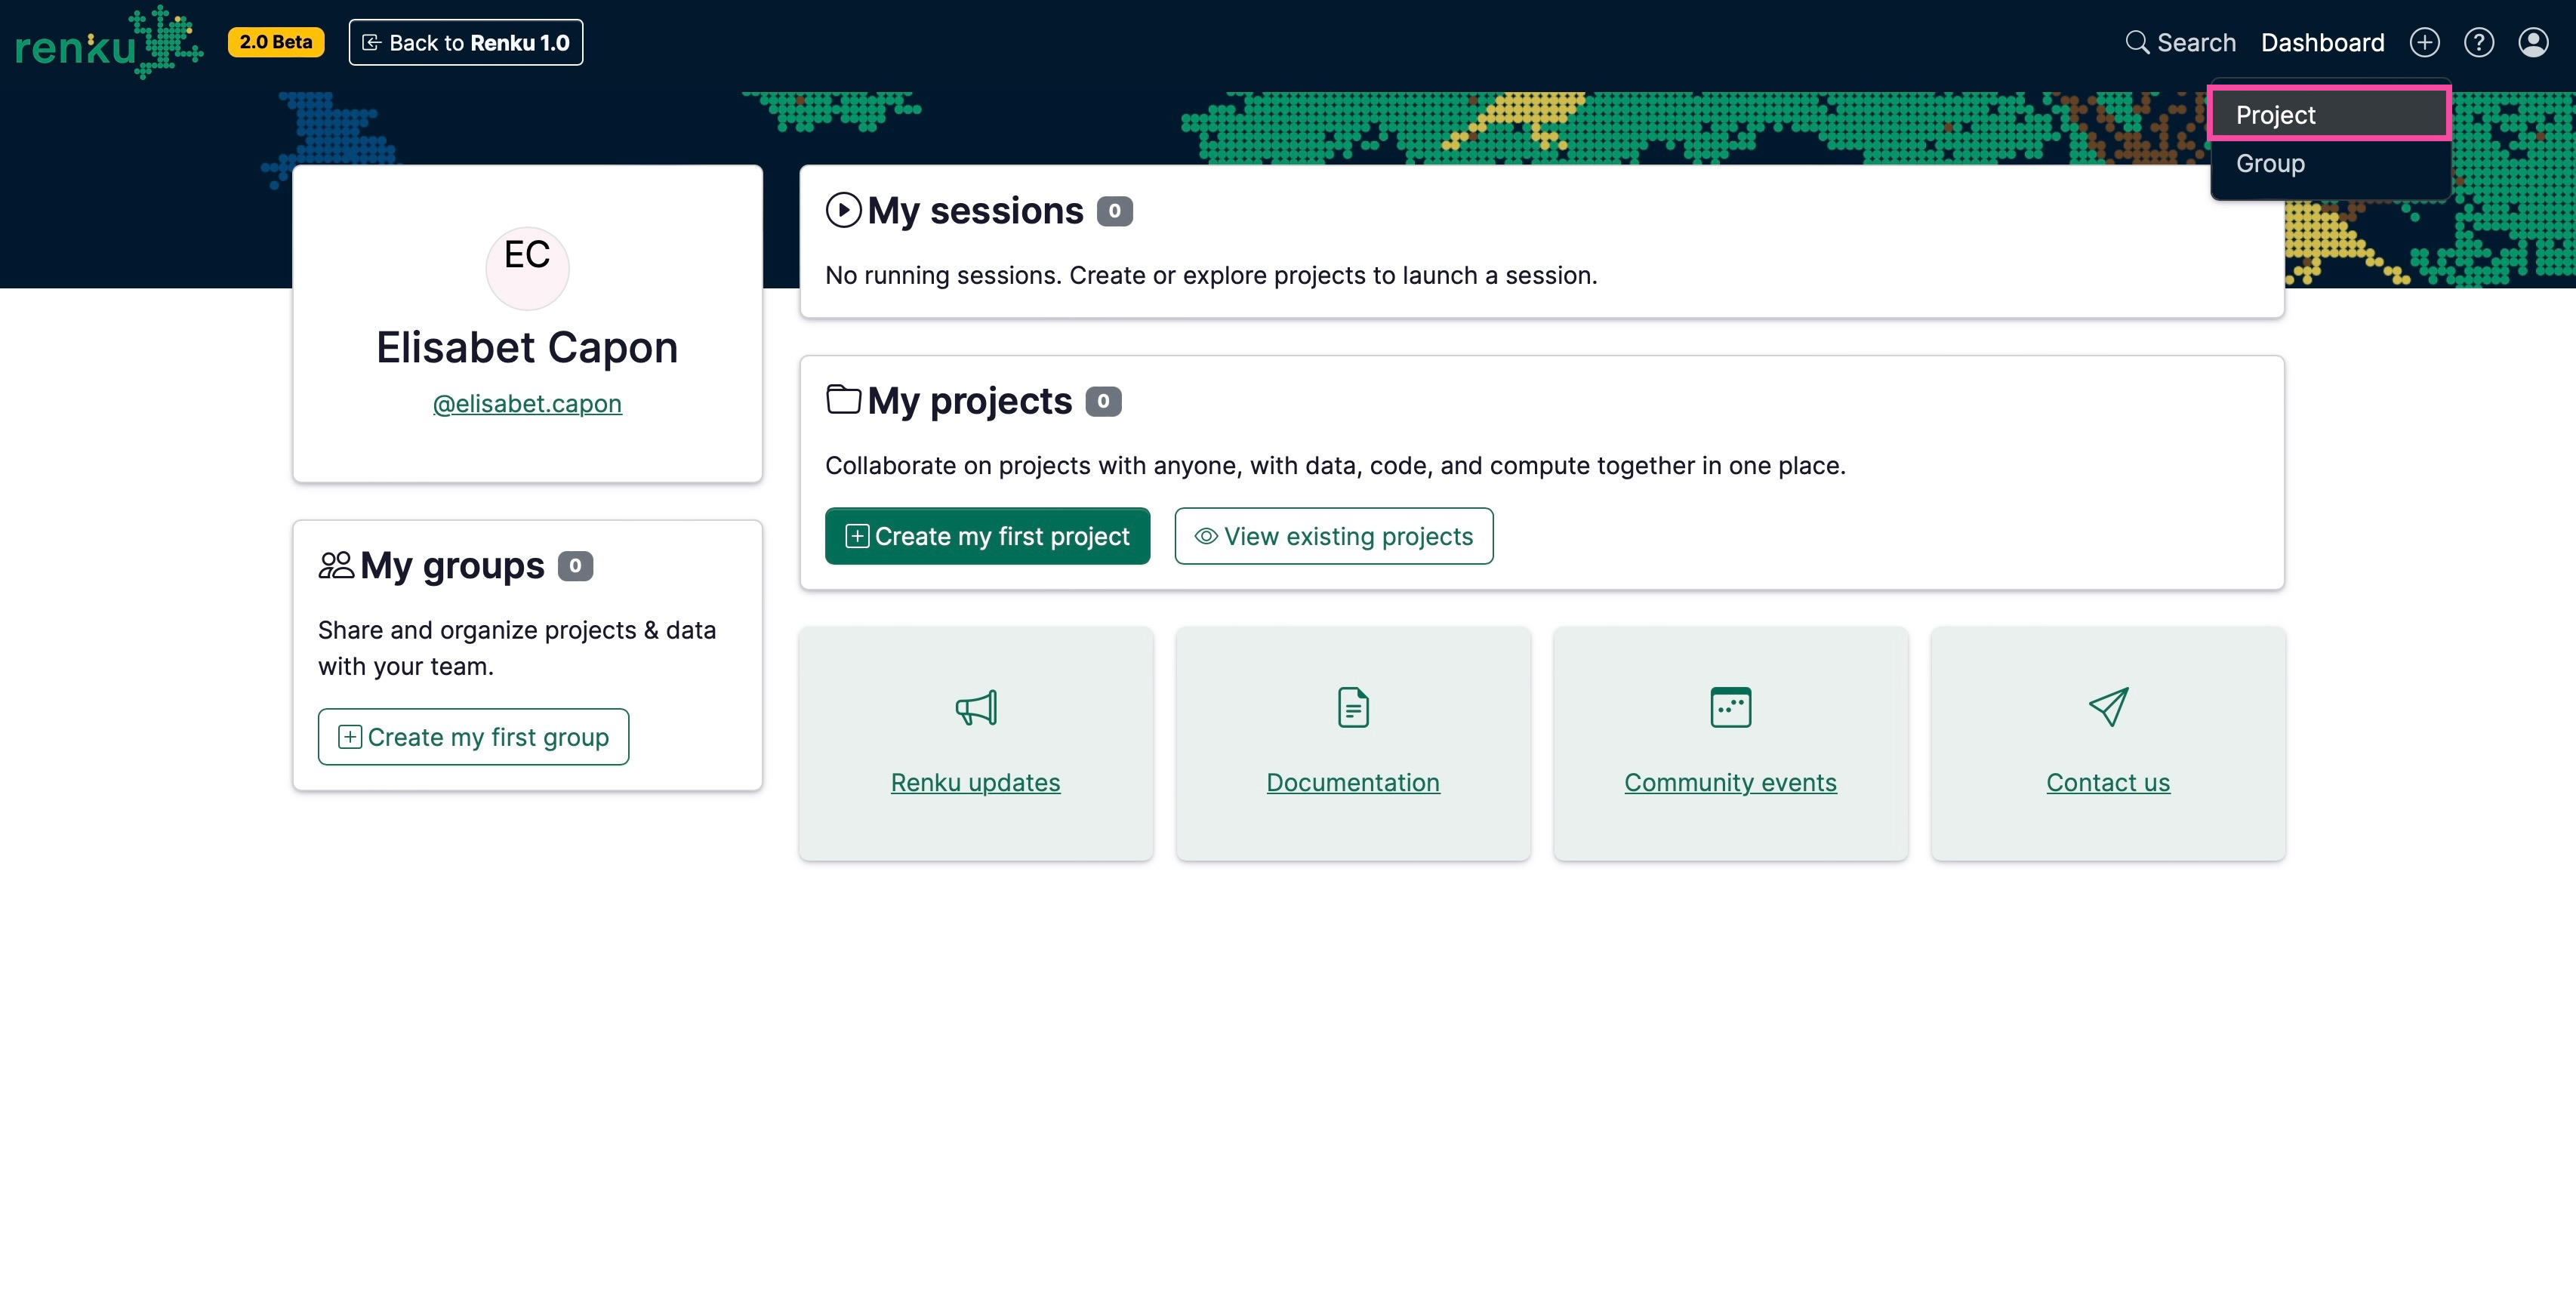
Task: Click the 'Collaborate on projects with anyone' text
Action: click(1335, 465)
